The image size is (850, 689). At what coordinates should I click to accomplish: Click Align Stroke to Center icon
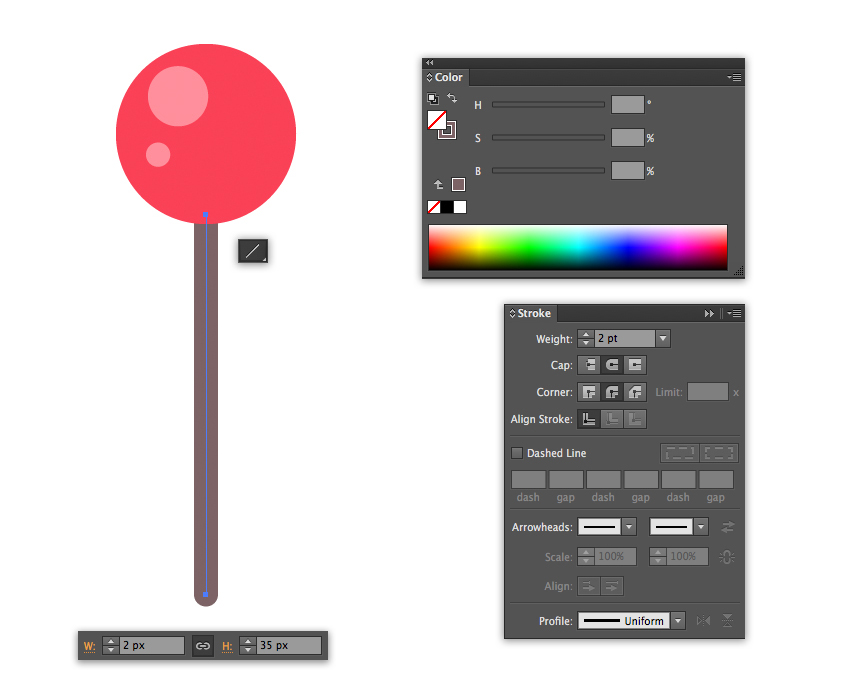[x=589, y=419]
